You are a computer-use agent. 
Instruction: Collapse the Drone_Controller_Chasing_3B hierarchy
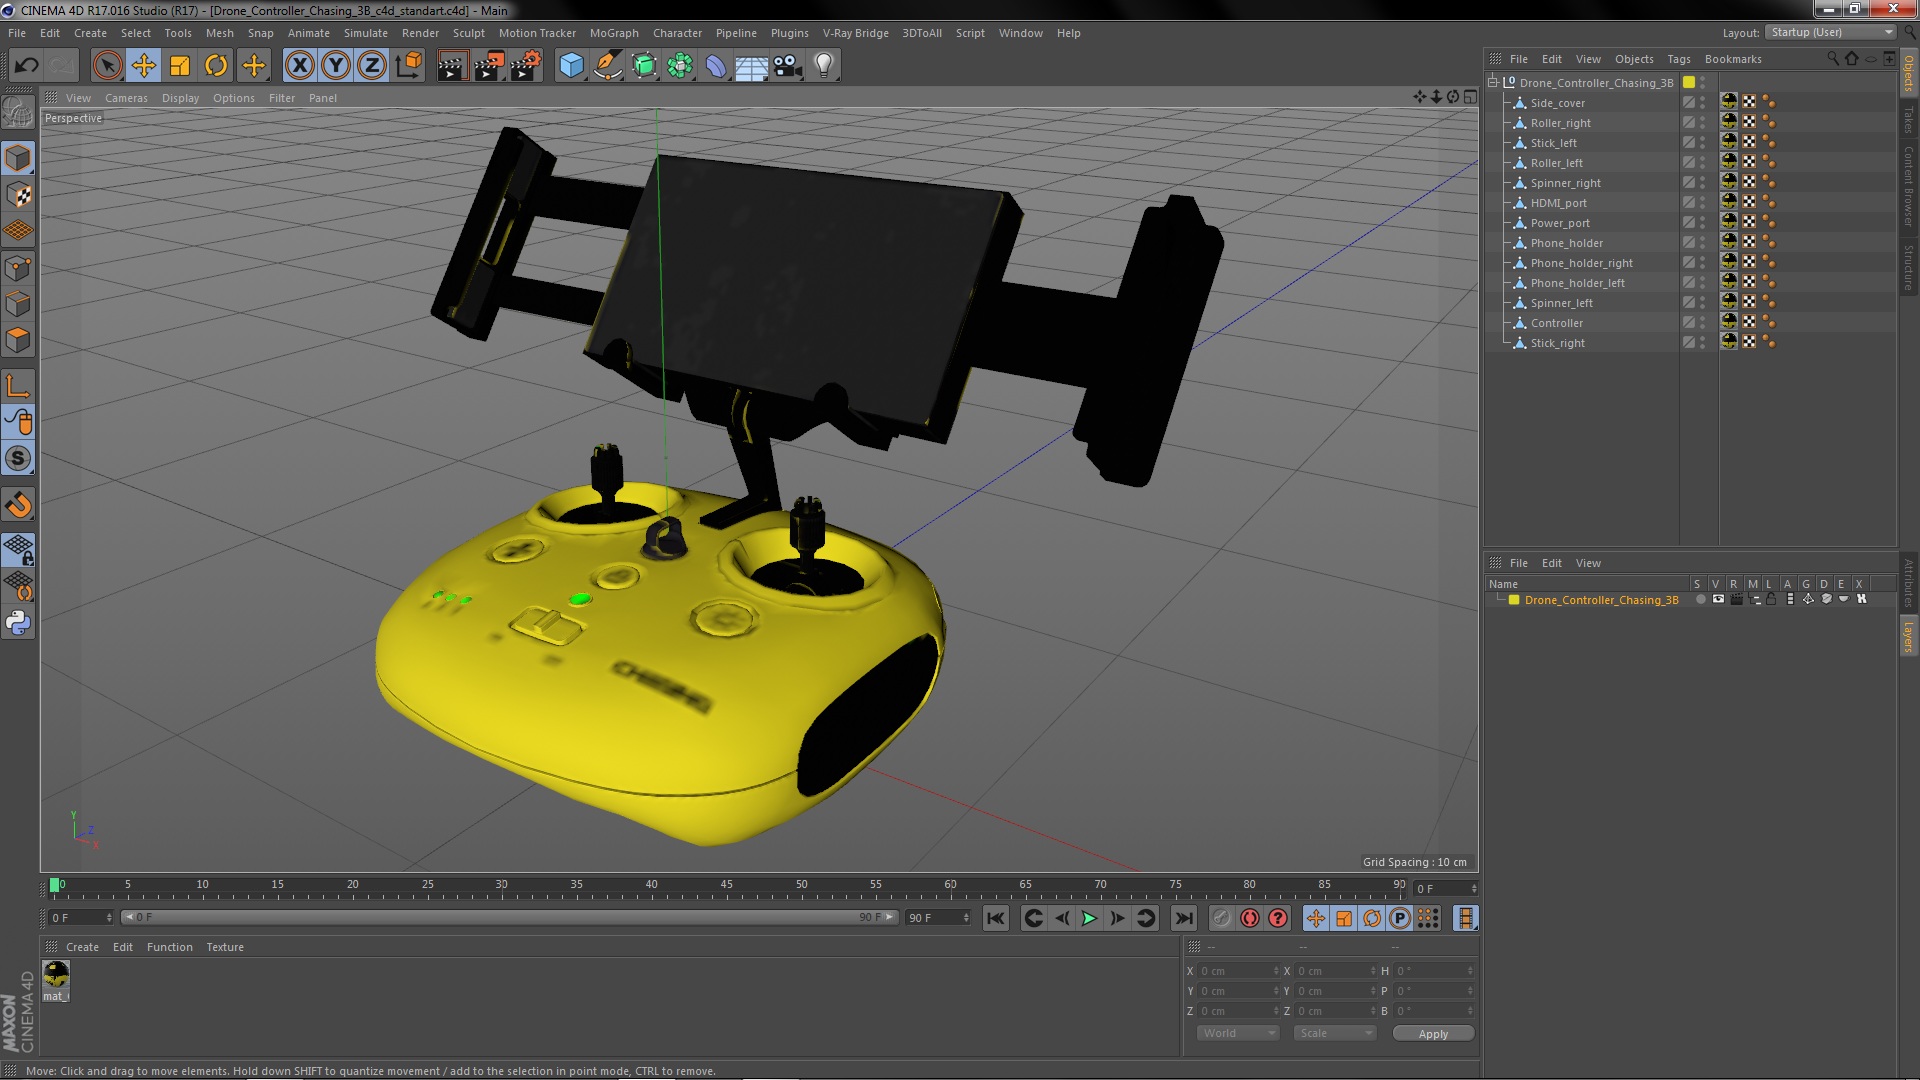(x=1493, y=83)
